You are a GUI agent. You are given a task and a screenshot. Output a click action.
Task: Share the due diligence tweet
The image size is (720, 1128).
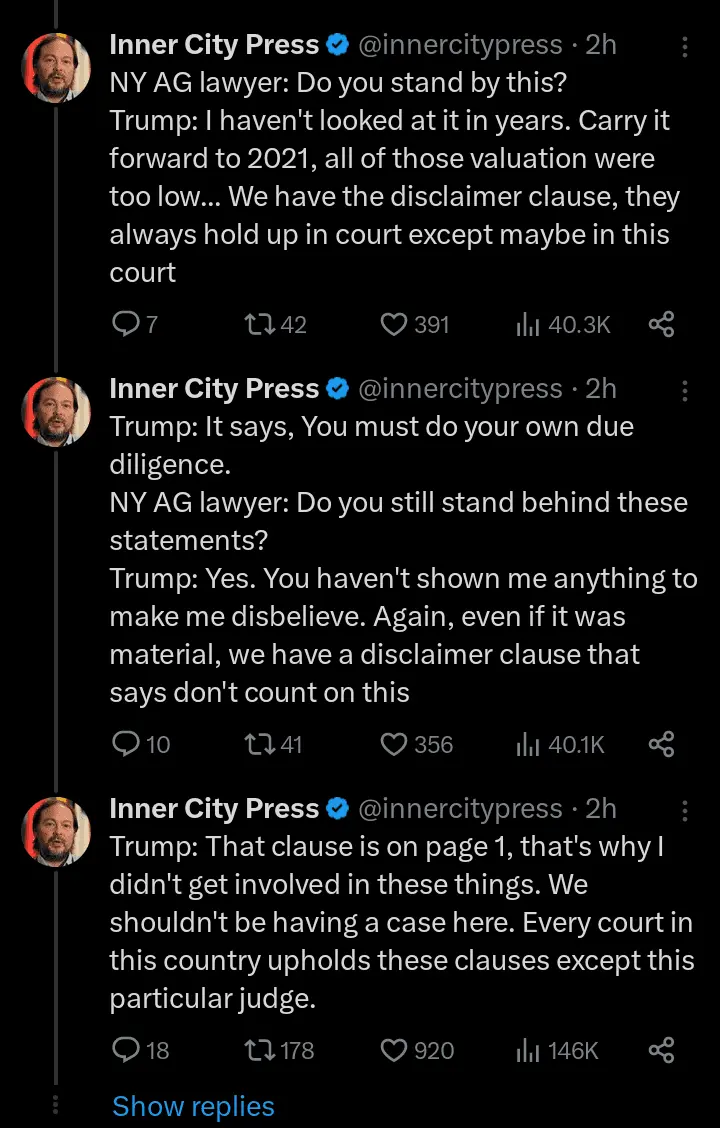tap(661, 744)
